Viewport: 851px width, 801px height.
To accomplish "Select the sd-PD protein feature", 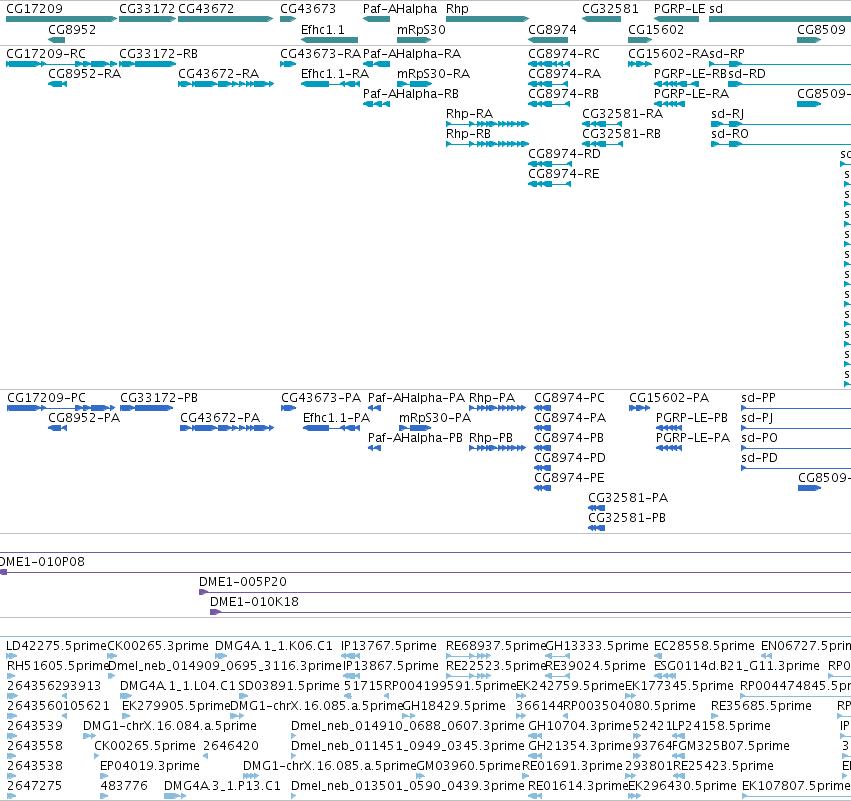I will [x=796, y=468].
